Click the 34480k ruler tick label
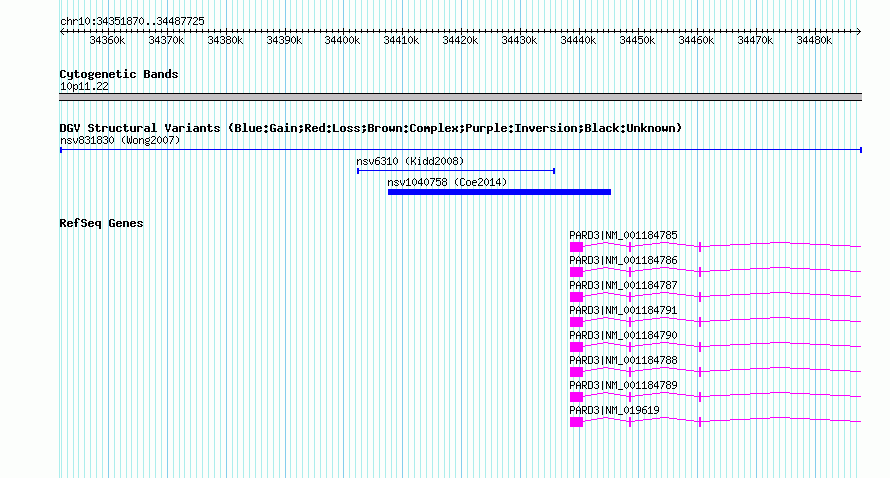The width and height of the screenshot is (890, 478). pyautogui.click(x=815, y=40)
